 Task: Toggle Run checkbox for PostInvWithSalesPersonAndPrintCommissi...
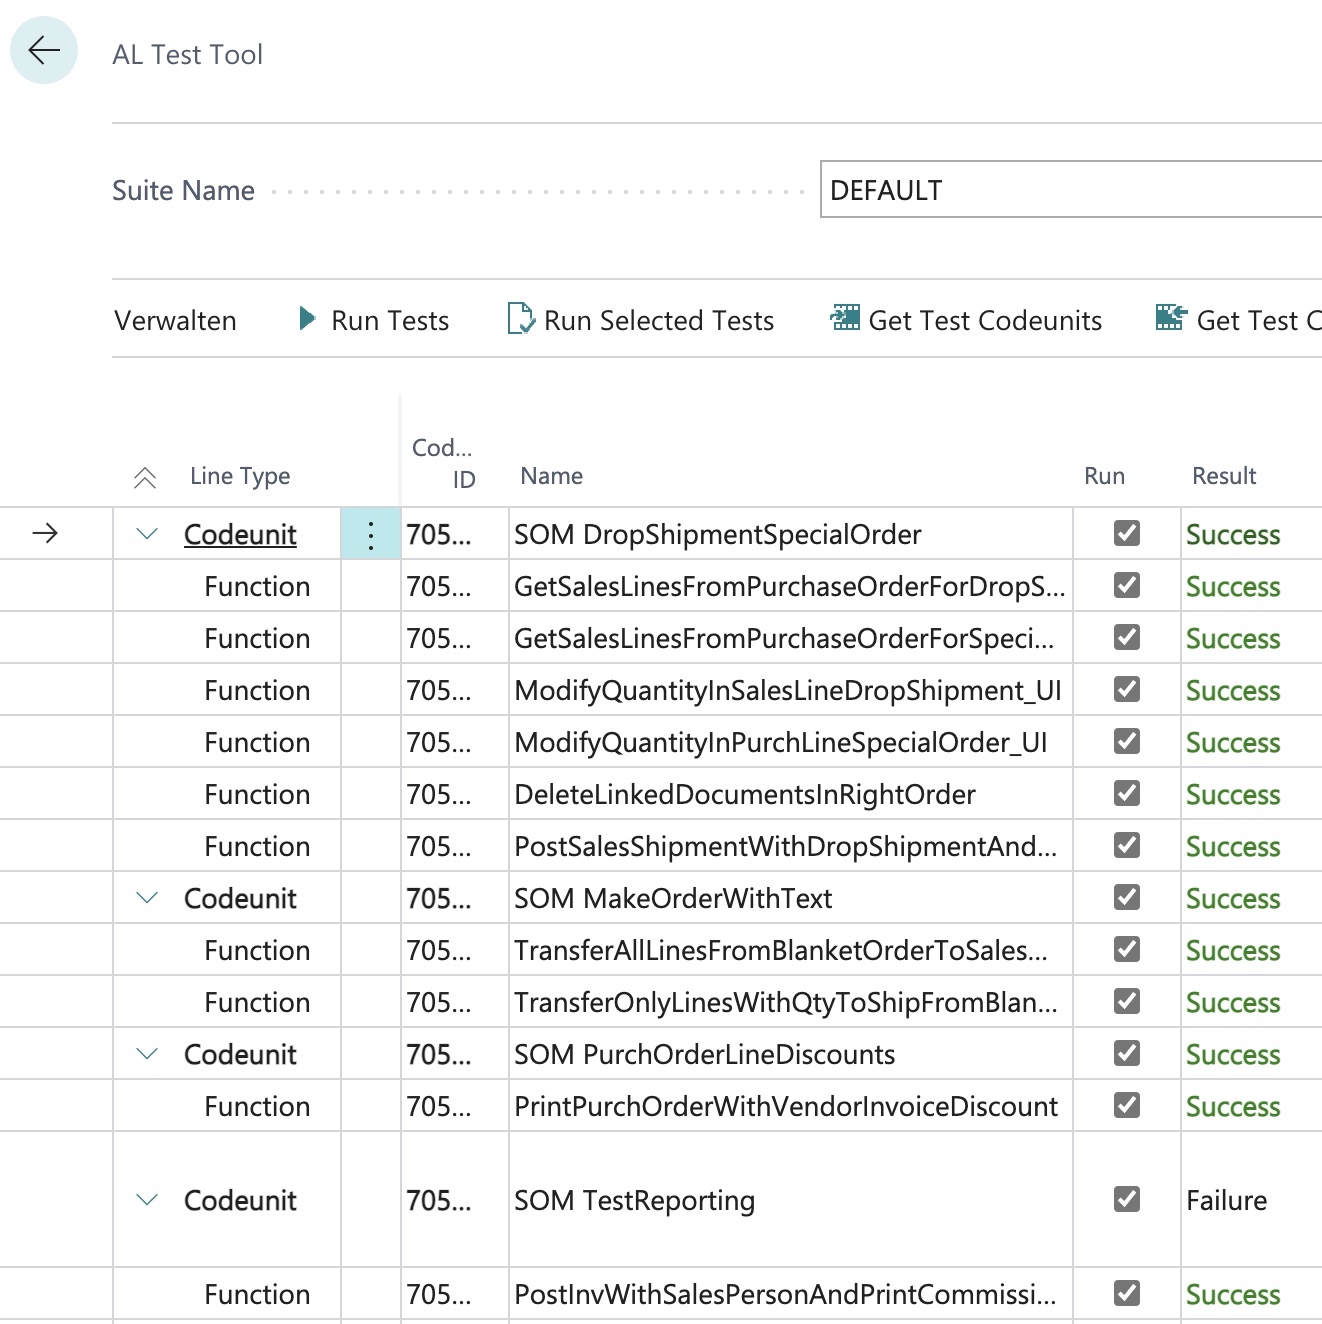click(1127, 1293)
